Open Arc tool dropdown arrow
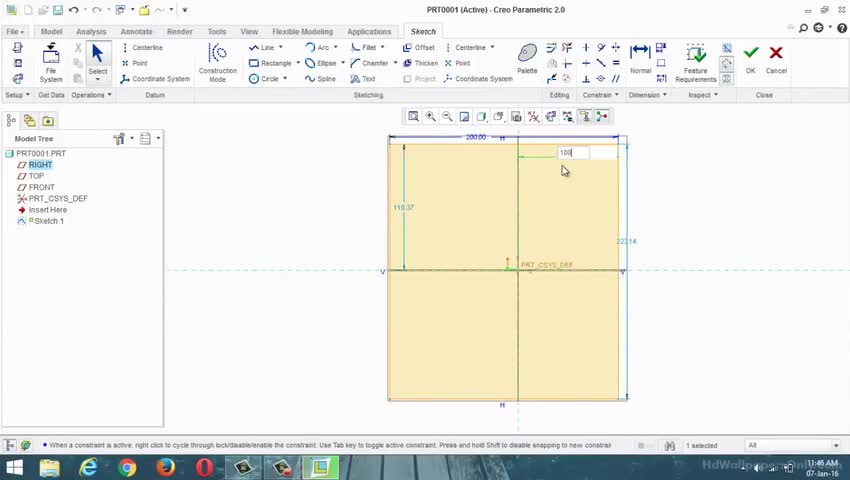Screen dimensions: 850x480 (335, 48)
